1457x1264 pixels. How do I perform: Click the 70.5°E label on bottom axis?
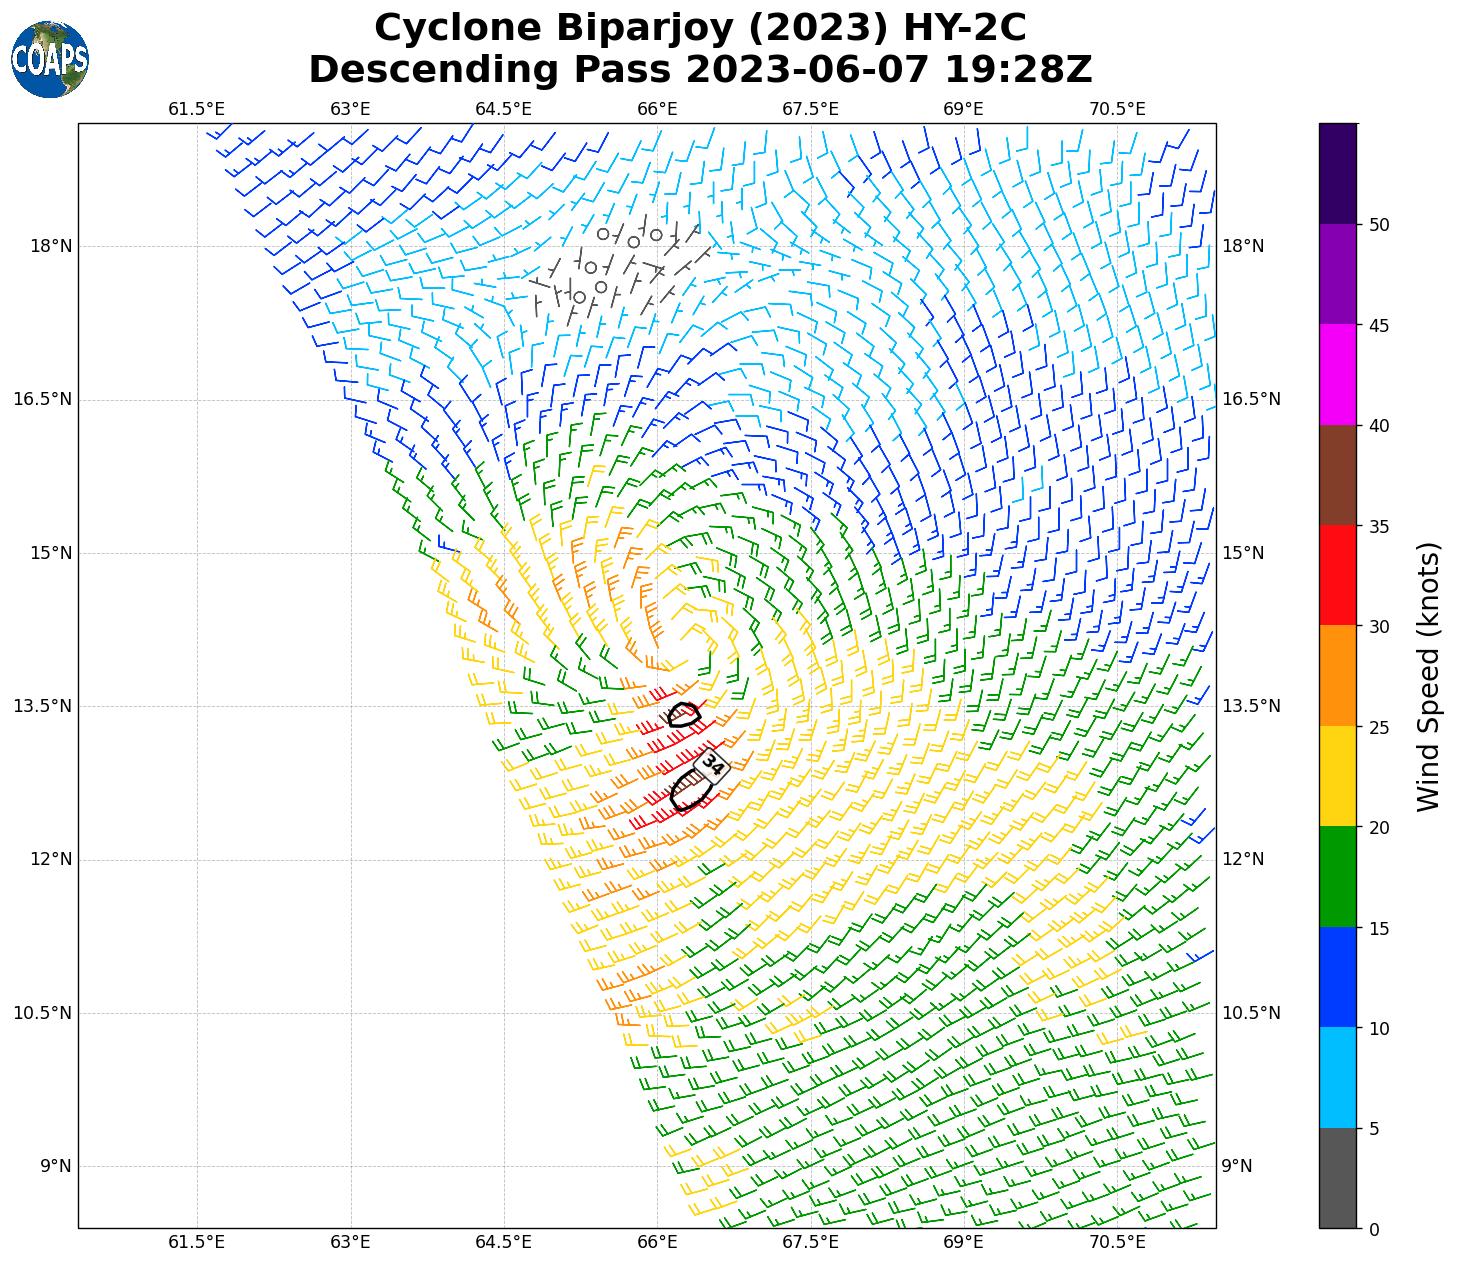pos(1117,1242)
